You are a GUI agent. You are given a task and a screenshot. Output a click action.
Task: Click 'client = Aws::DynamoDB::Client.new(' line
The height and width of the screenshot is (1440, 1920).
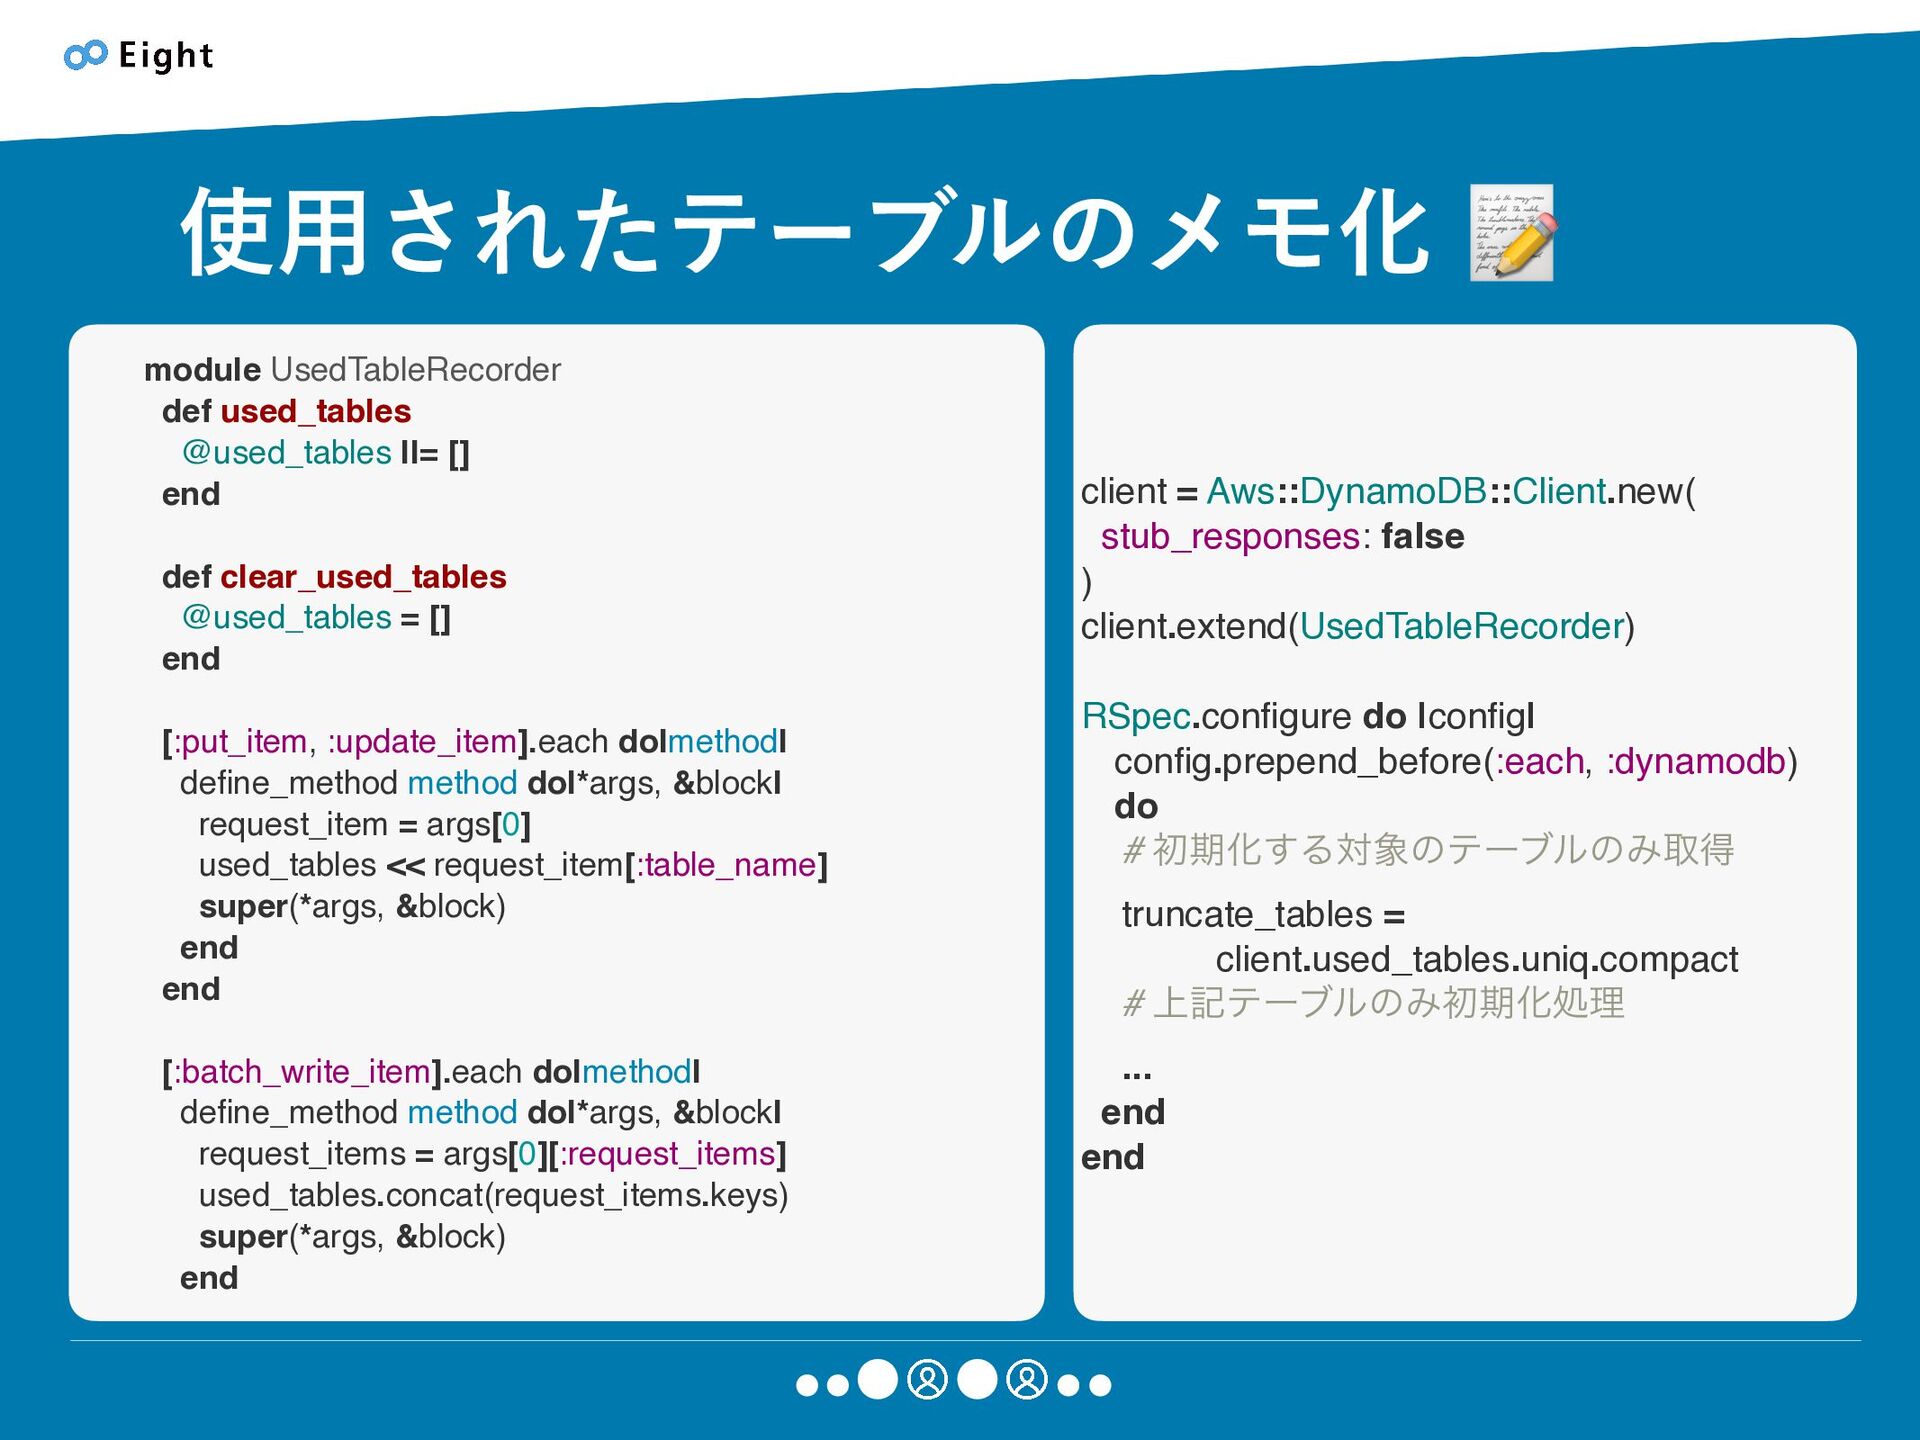pos(1388,492)
